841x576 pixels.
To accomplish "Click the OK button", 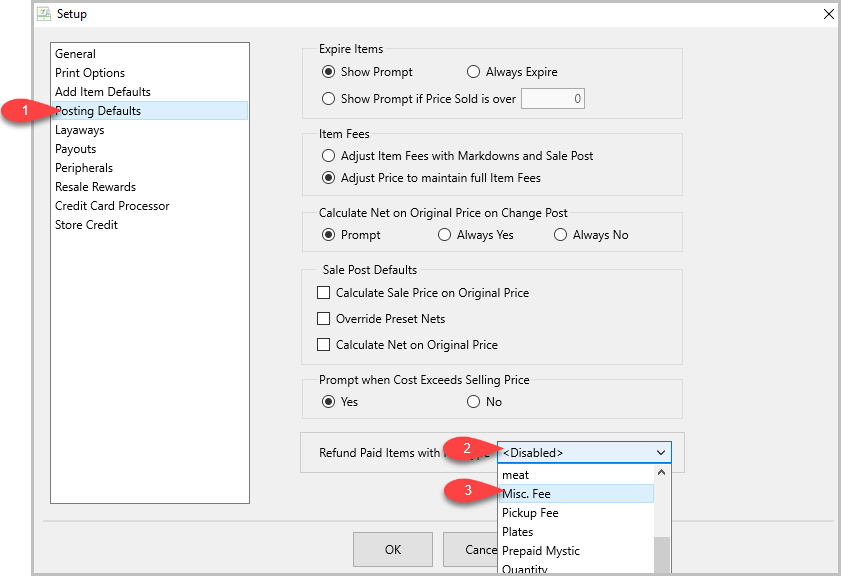I will point(393,549).
